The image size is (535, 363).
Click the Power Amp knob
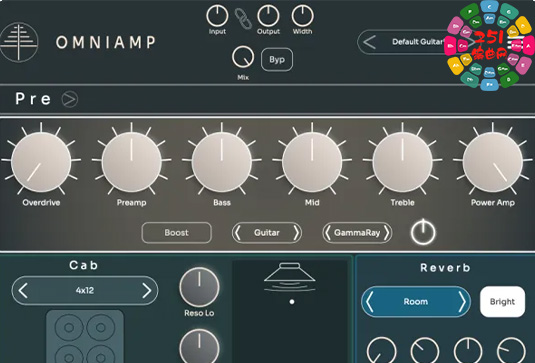493,162
